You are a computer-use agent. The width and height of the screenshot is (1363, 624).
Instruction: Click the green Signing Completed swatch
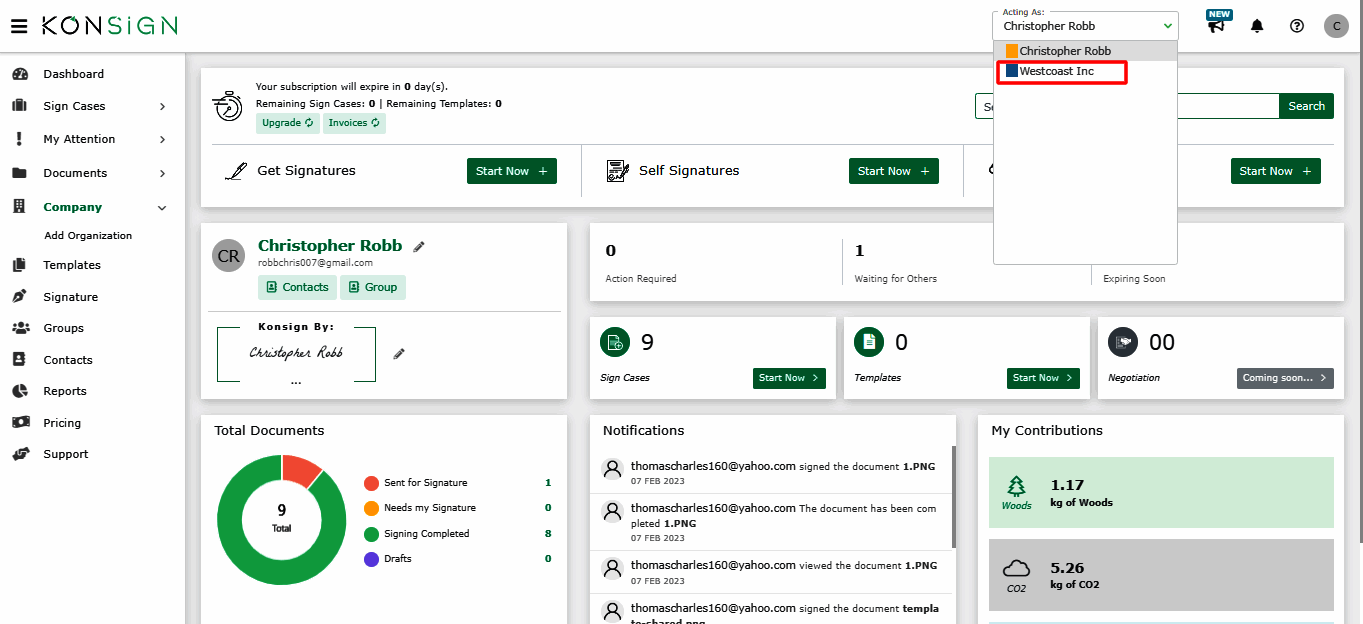[372, 534]
